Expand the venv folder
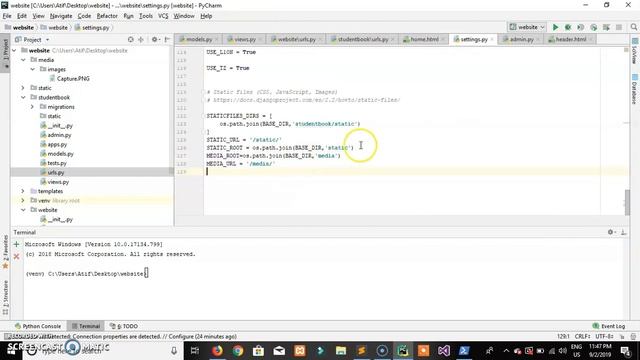Viewport: 640px width, 360px height. [23, 200]
